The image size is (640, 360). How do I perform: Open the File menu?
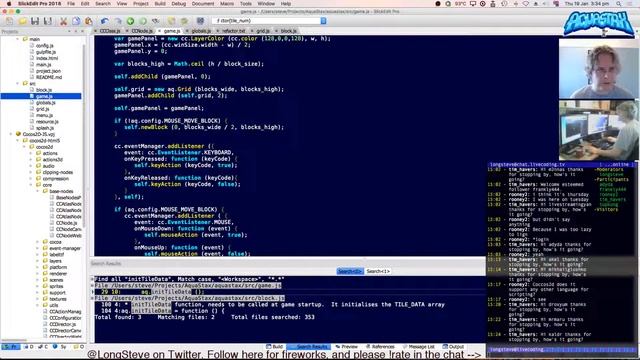[x=71, y=3]
